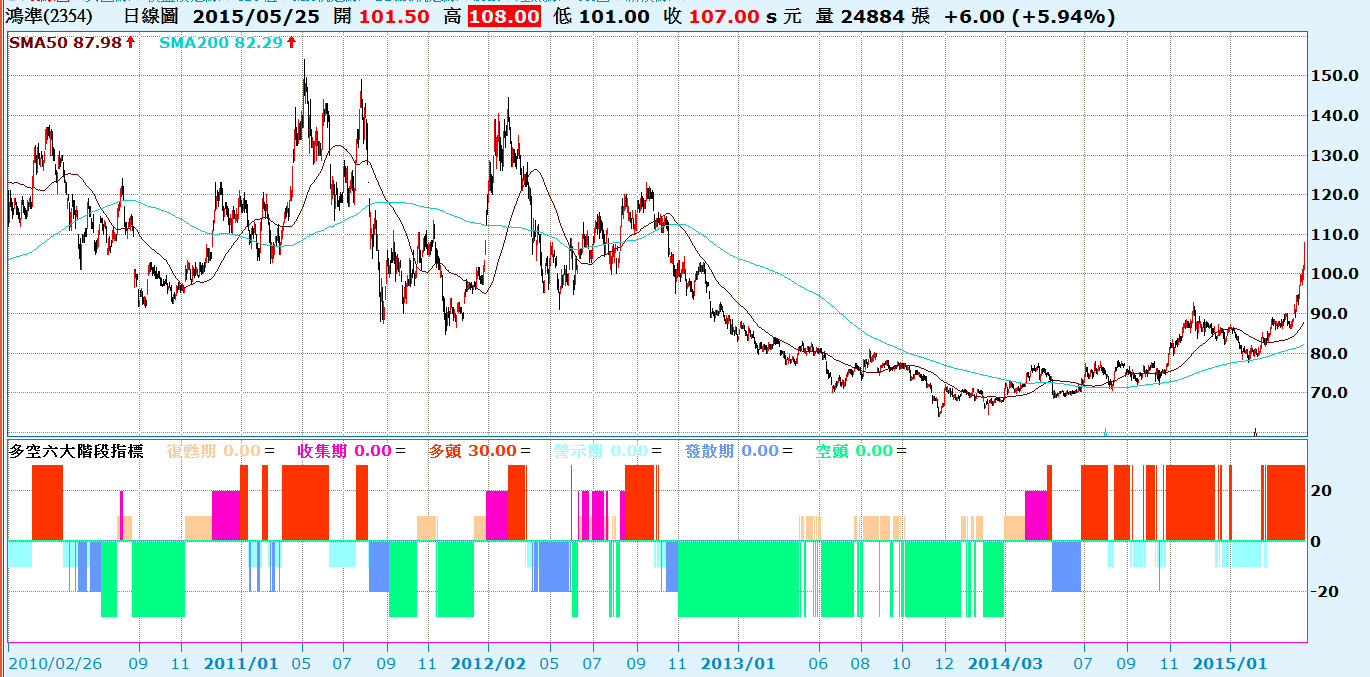The height and width of the screenshot is (677, 1370).
Task: Click the equals sign after 復甦期 0.00
Action: [269, 451]
